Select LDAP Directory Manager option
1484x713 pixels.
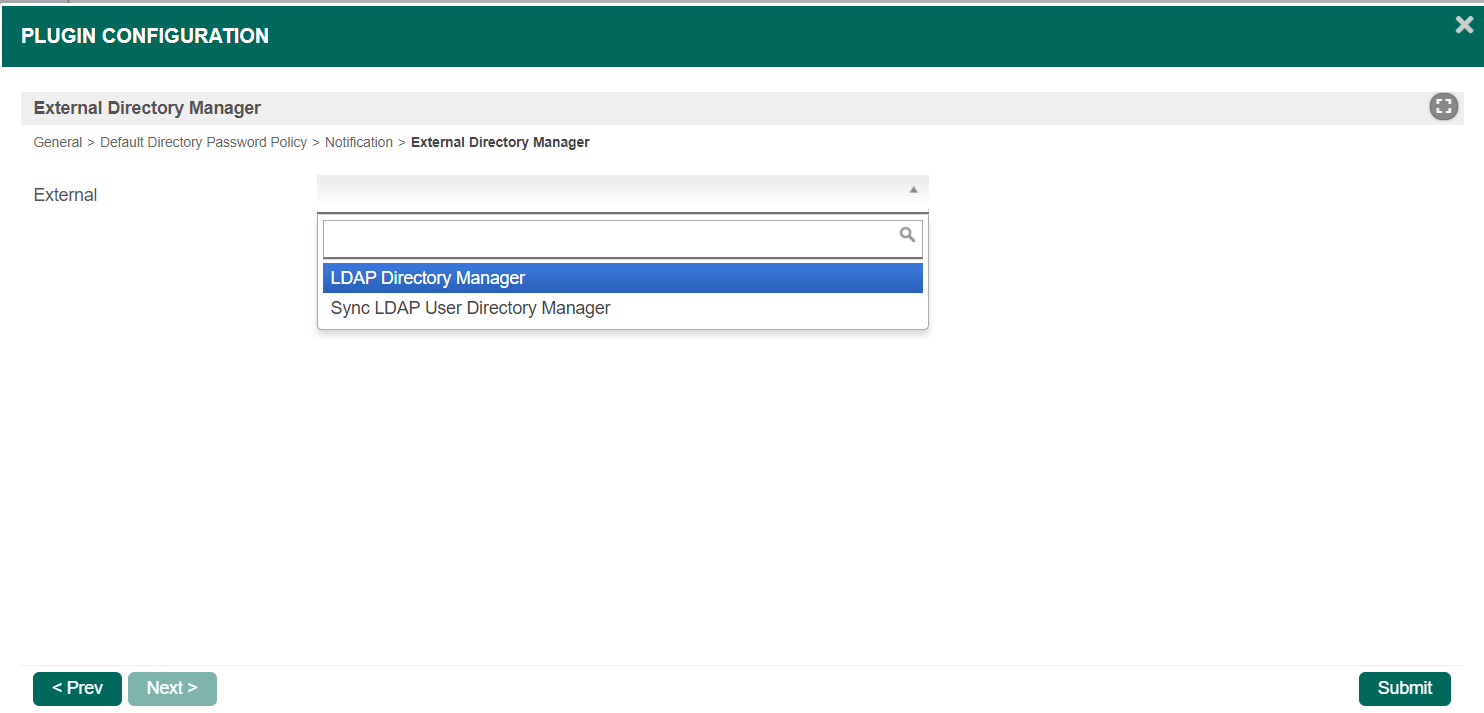tap(622, 278)
